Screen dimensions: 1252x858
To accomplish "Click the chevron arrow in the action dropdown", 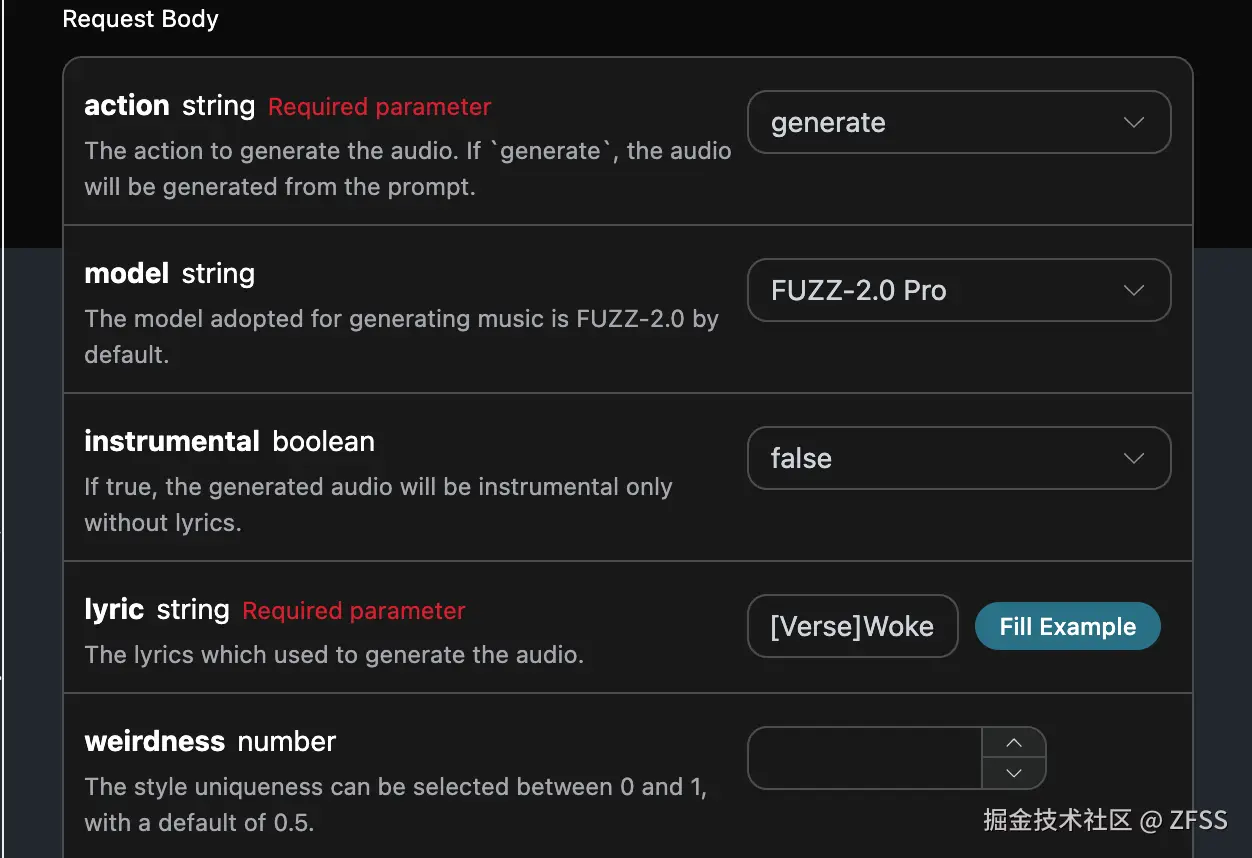I will point(1133,123).
